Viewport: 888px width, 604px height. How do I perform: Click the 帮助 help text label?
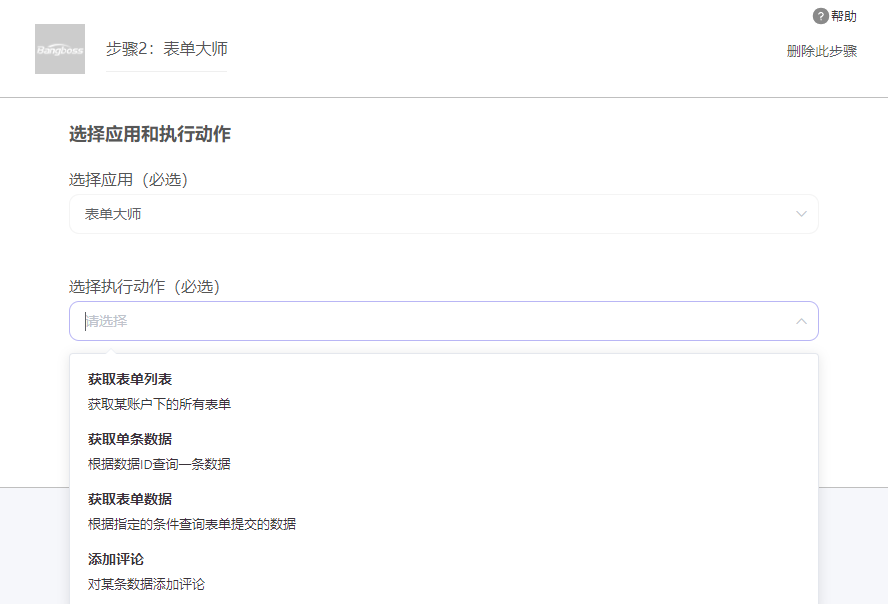(844, 16)
